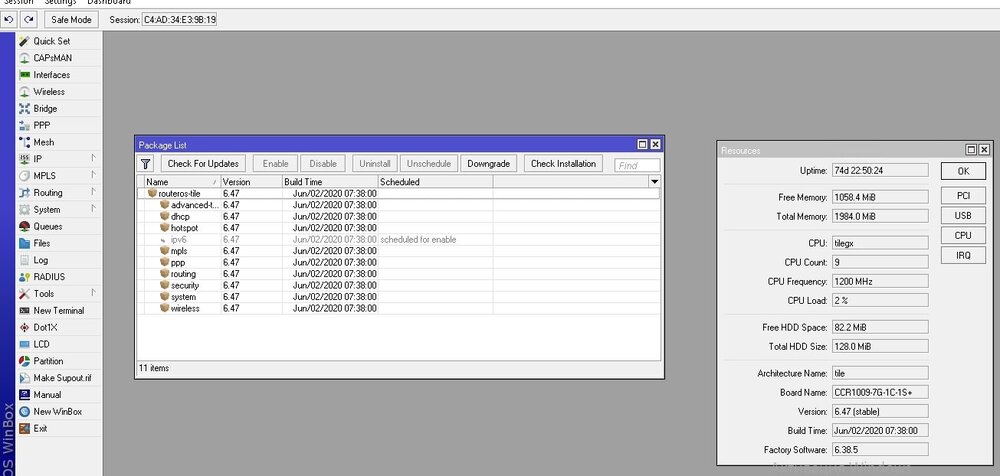Expand the Routing submenu
The height and width of the screenshot is (476, 1000).
coord(47,193)
